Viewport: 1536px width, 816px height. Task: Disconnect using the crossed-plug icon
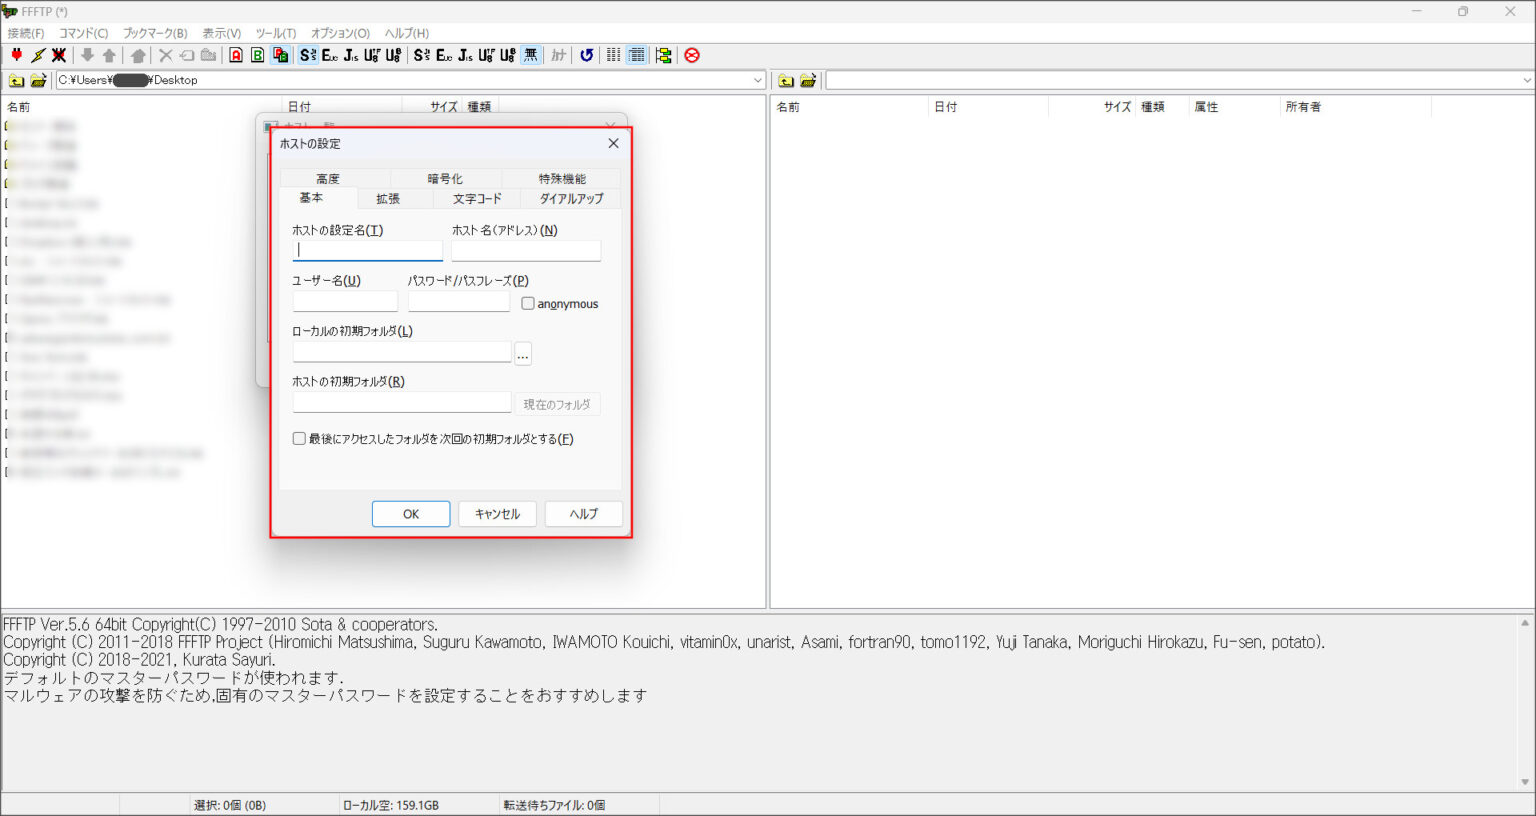click(x=60, y=55)
